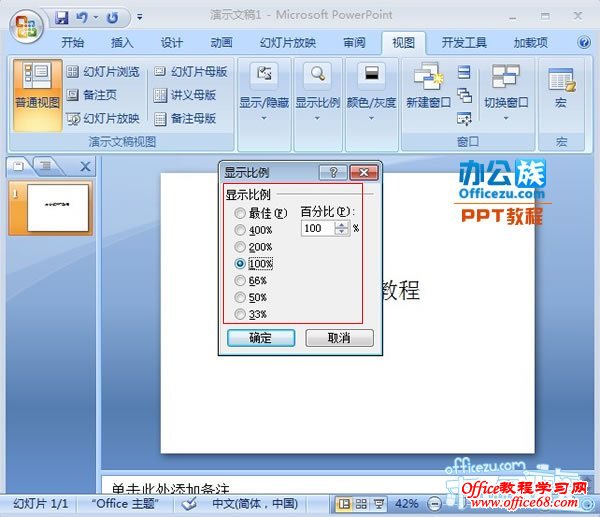Save the presentation from the quick access toolbar
The width and height of the screenshot is (600, 517).
coord(62,18)
